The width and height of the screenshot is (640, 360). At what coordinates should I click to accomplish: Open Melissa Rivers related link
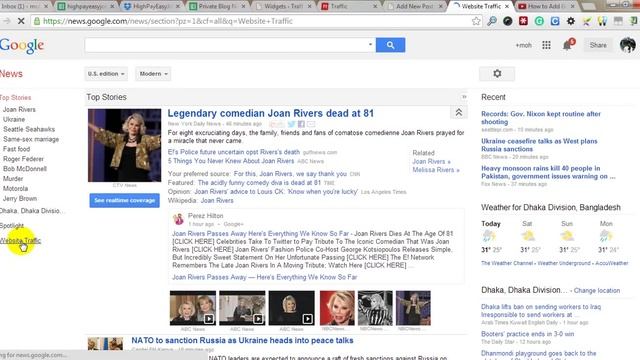point(436,170)
